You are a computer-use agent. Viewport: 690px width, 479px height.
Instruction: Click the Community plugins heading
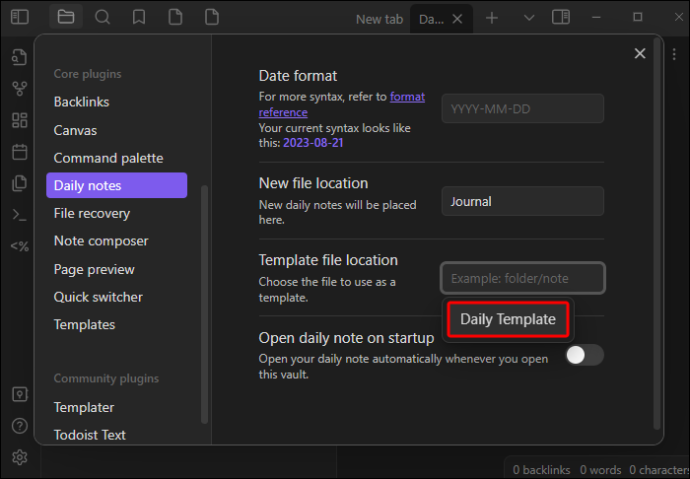pyautogui.click(x=106, y=379)
